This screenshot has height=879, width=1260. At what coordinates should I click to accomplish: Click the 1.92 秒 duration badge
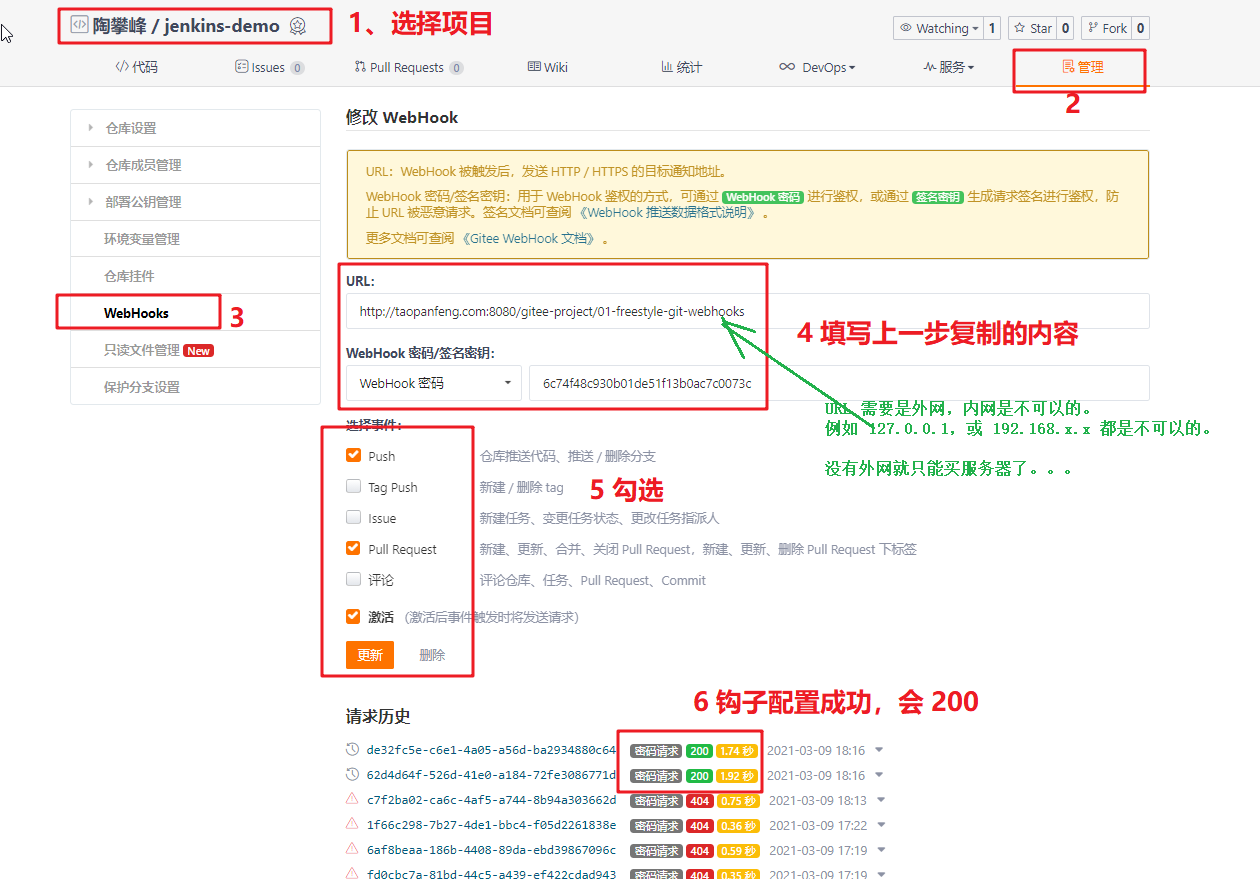point(737,776)
